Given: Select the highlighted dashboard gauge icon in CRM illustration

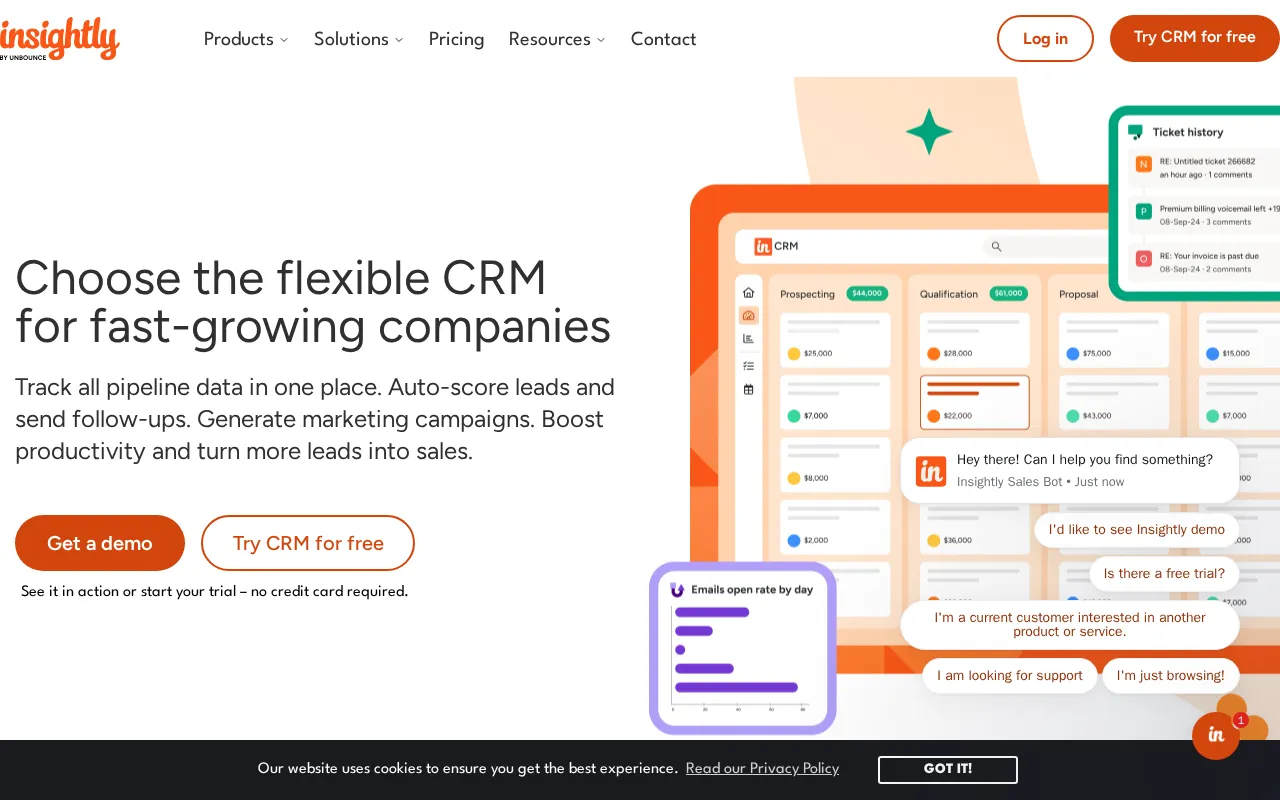Looking at the screenshot, I should 748,316.
